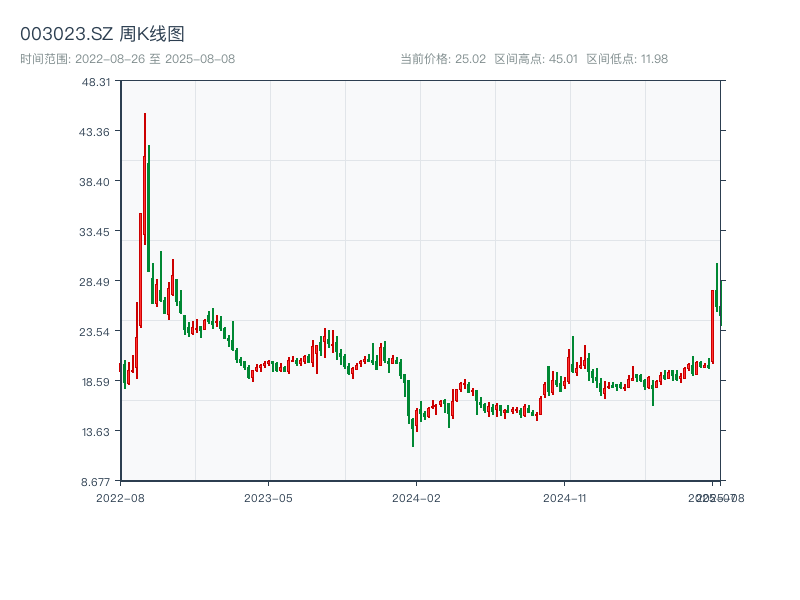800x600 pixels.
Task: Click y-axis value 28.49
Action: (x=94, y=282)
